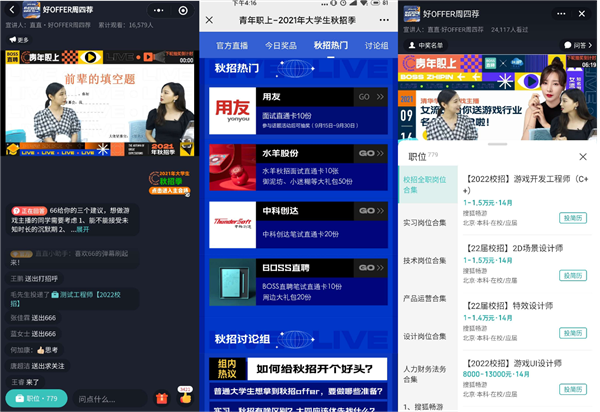Viewport: 600px width, 412px height.
Task: Open the right panel live video thumbnail
Action: 497,97
